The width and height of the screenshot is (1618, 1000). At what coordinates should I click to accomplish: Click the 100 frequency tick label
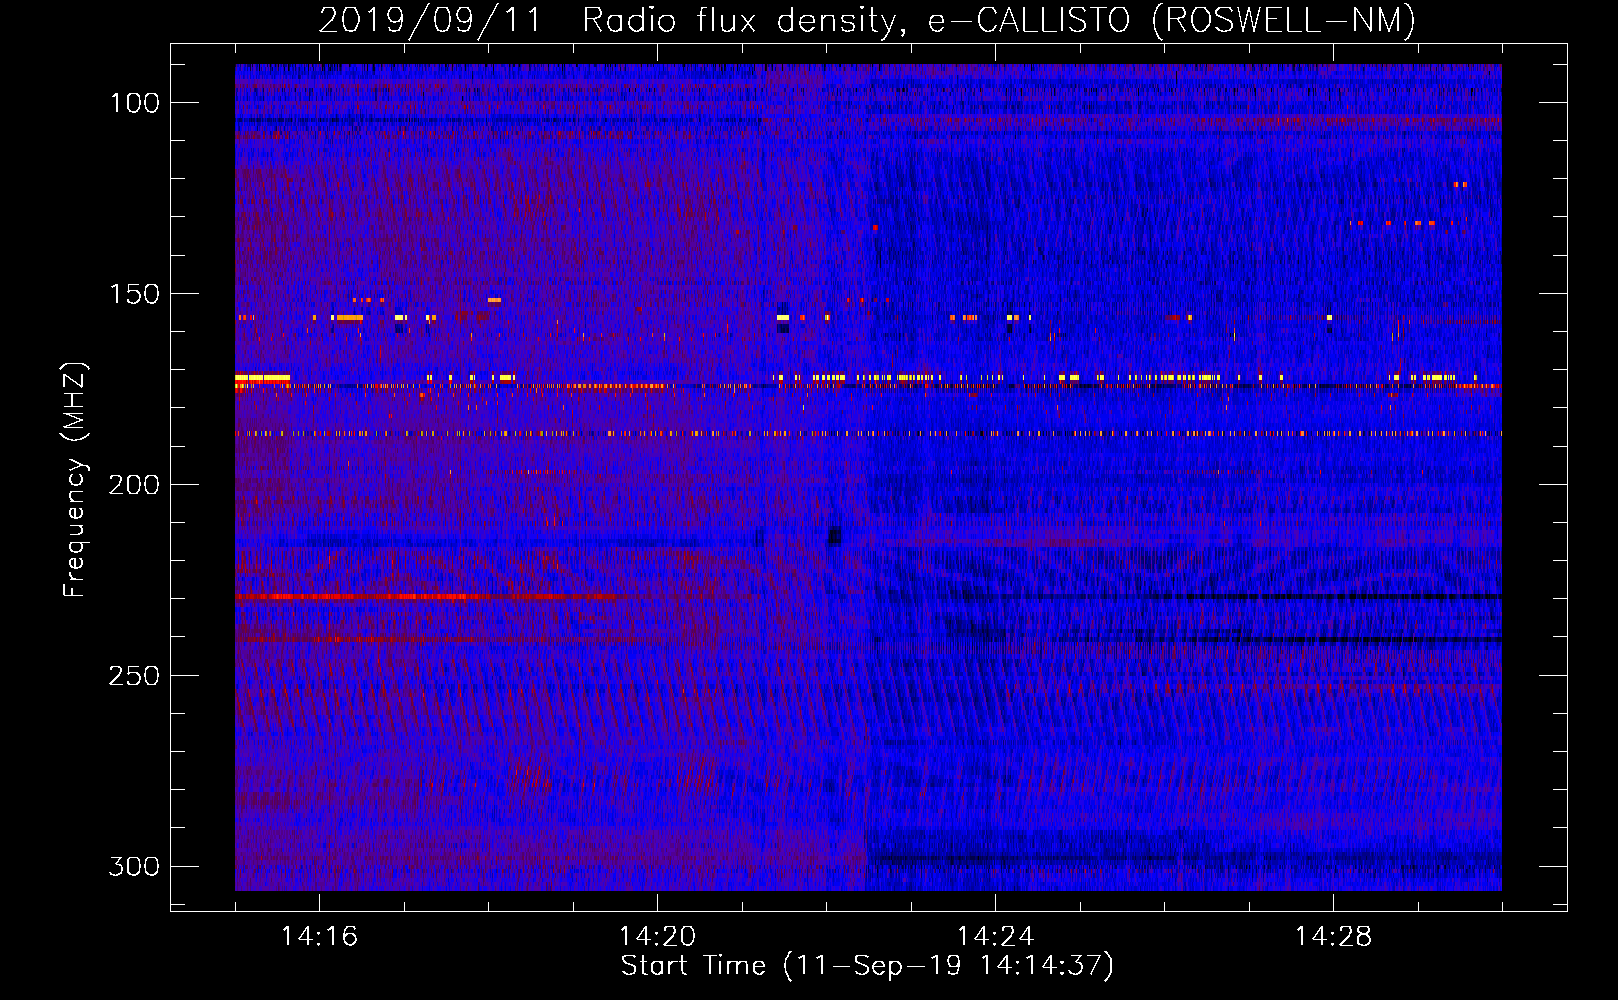[x=134, y=103]
